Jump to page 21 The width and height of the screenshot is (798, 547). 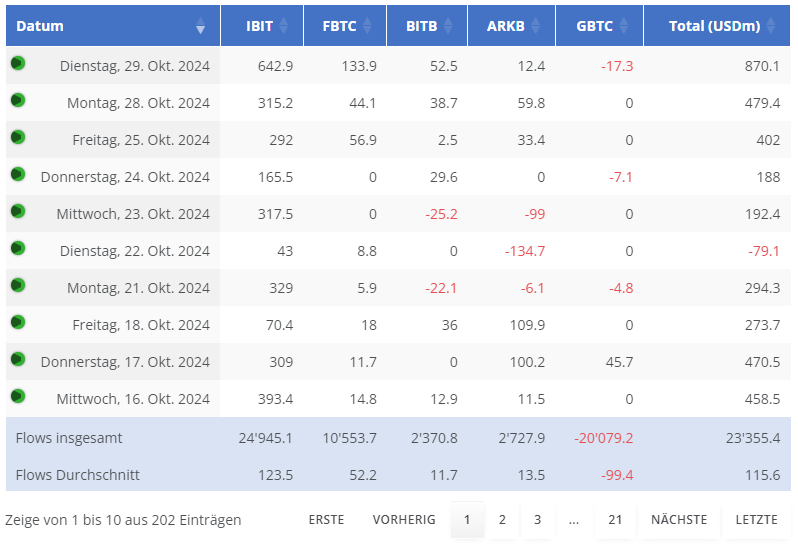pyautogui.click(x=615, y=520)
